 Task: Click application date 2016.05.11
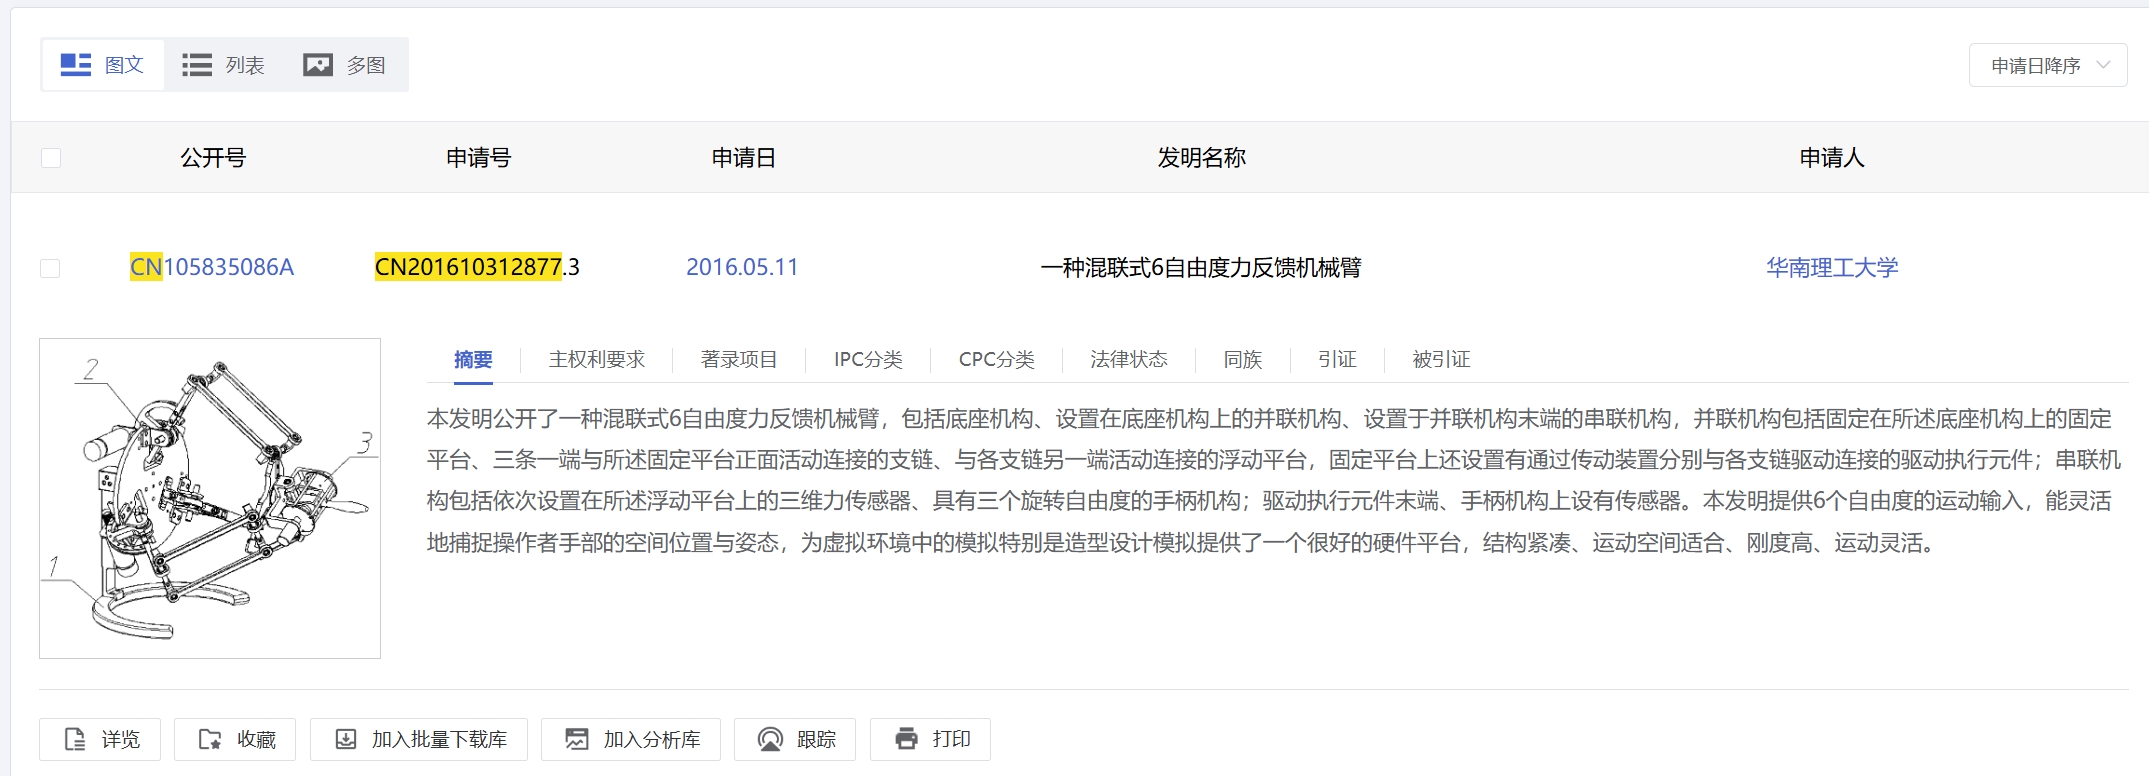(x=742, y=267)
